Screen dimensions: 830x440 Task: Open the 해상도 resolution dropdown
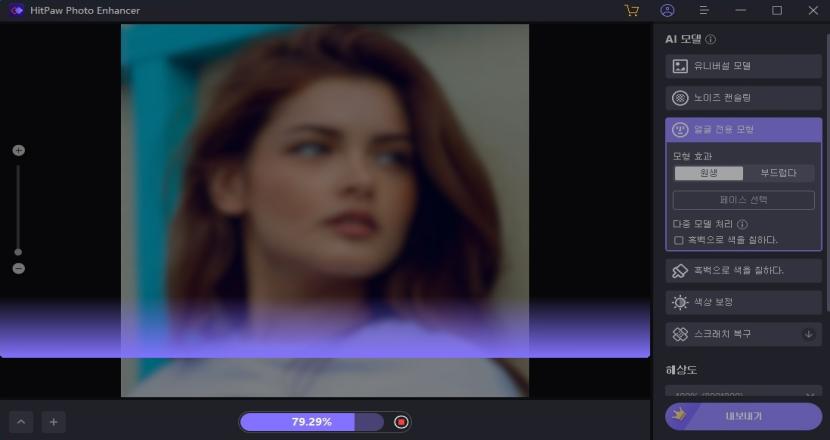tap(743, 393)
